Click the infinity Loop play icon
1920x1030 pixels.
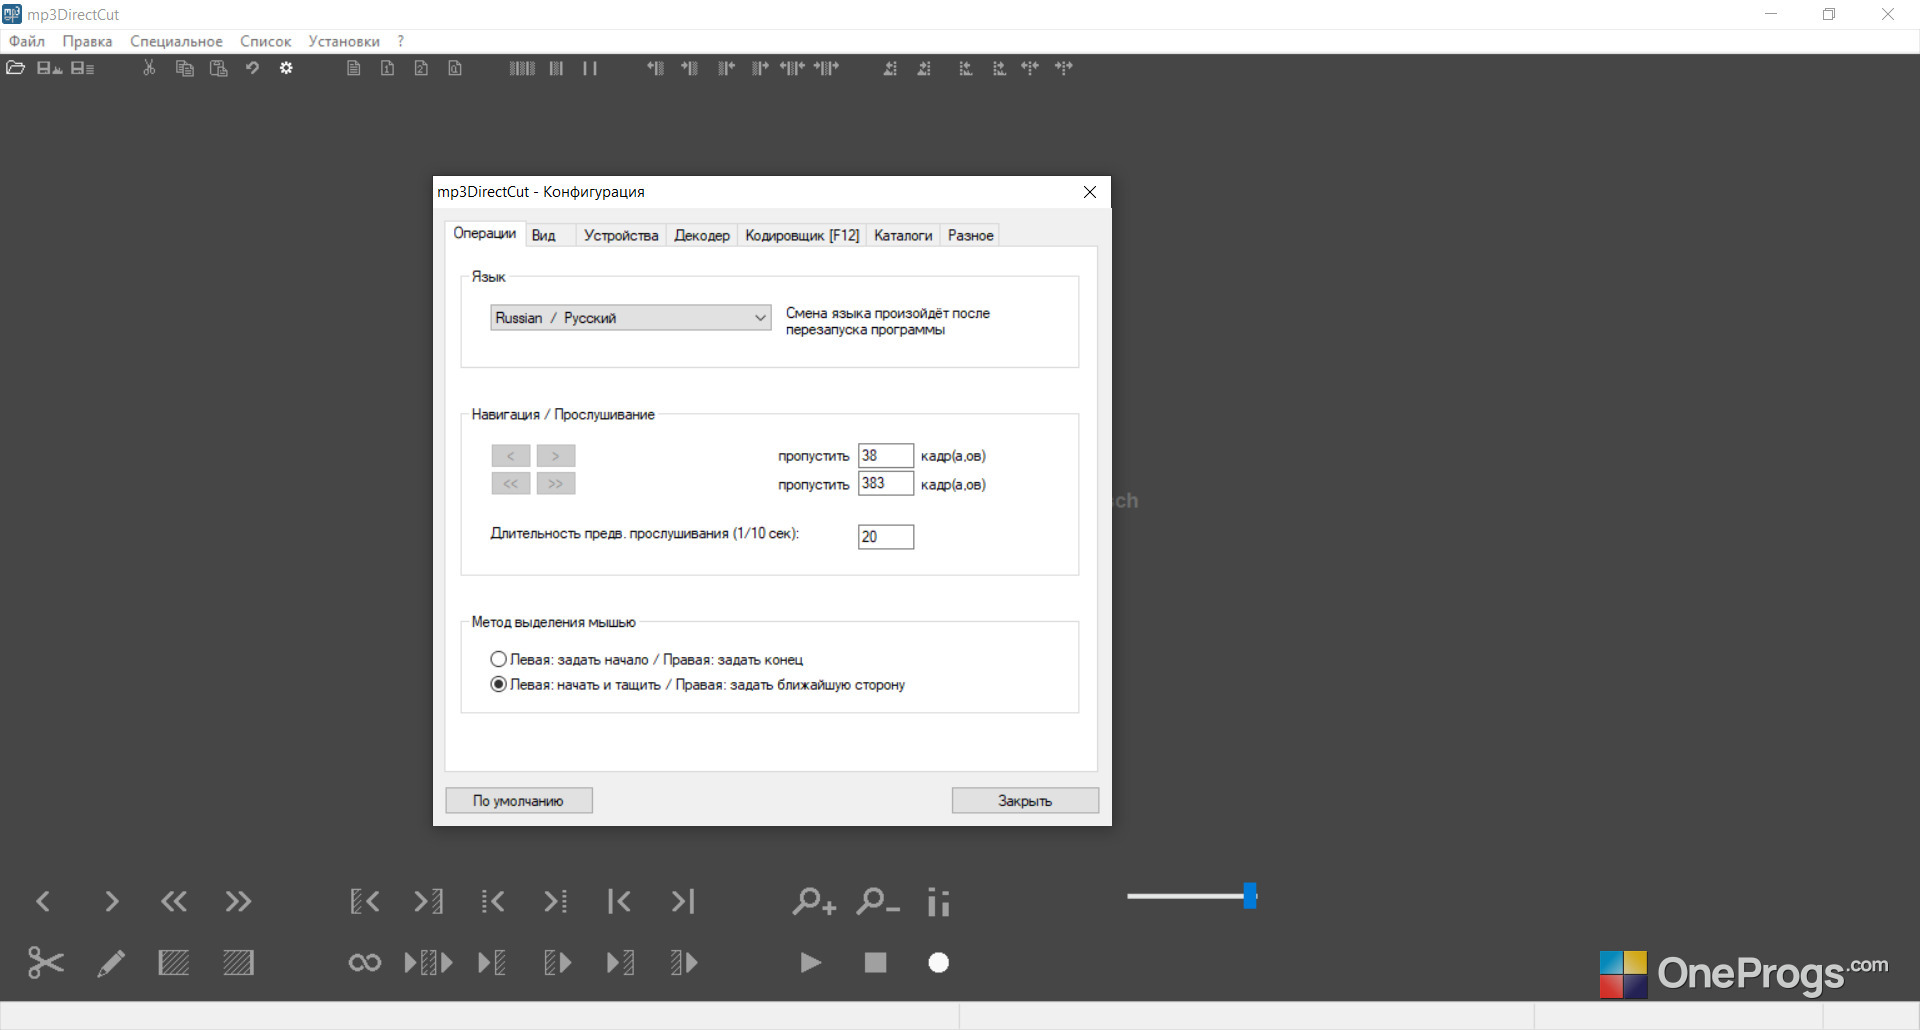364,963
